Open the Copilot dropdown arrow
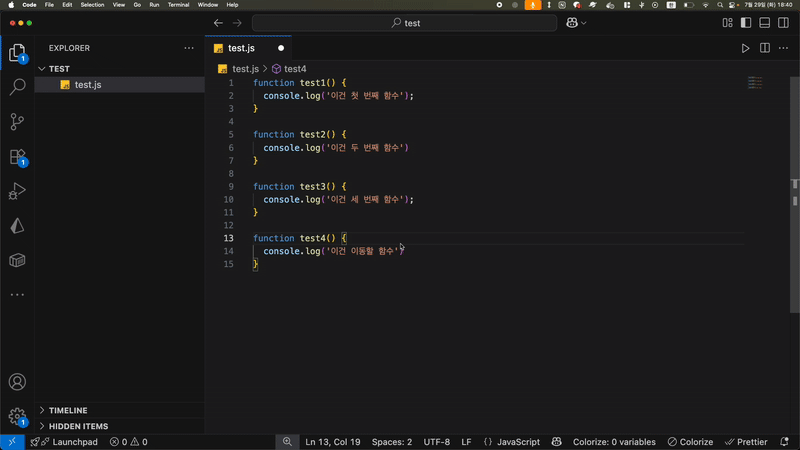This screenshot has width=800, height=450. [584, 23]
